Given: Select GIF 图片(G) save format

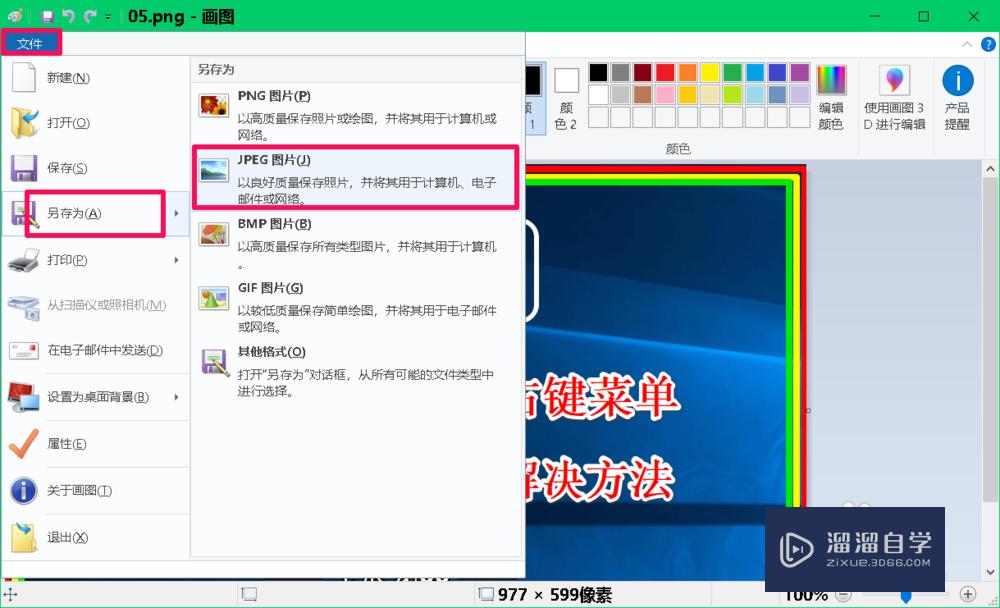Looking at the screenshot, I should point(356,307).
